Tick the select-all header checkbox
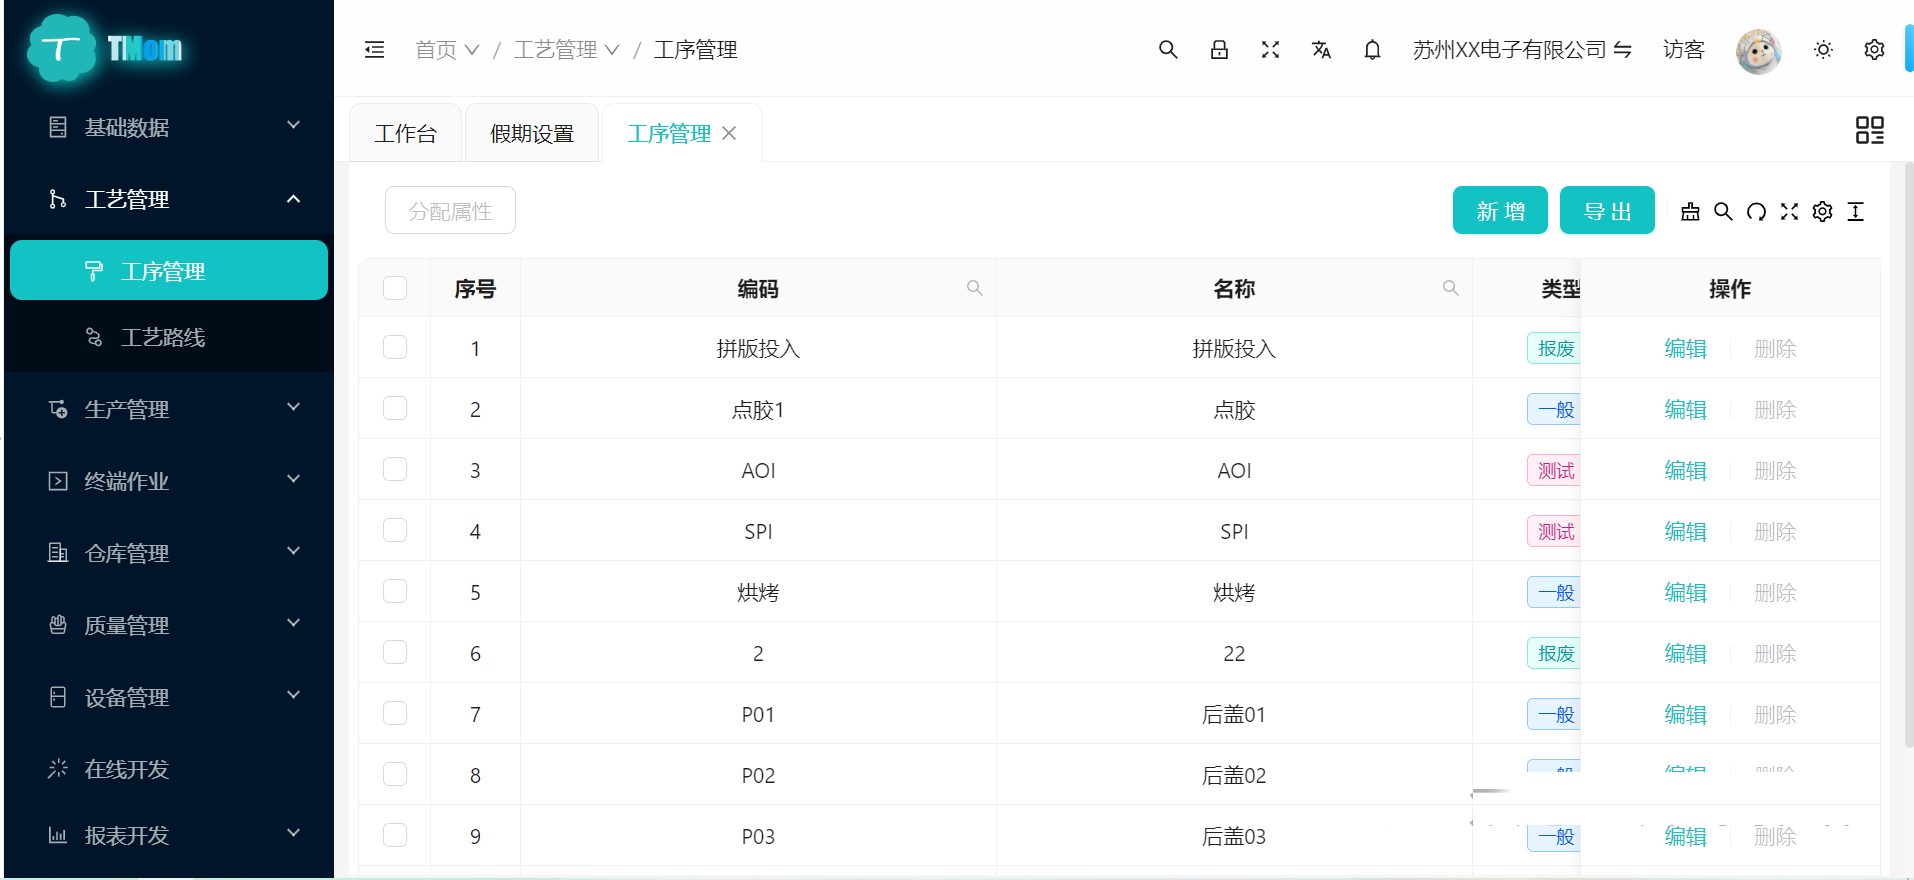Image resolution: width=1914 pixels, height=880 pixels. point(395,288)
